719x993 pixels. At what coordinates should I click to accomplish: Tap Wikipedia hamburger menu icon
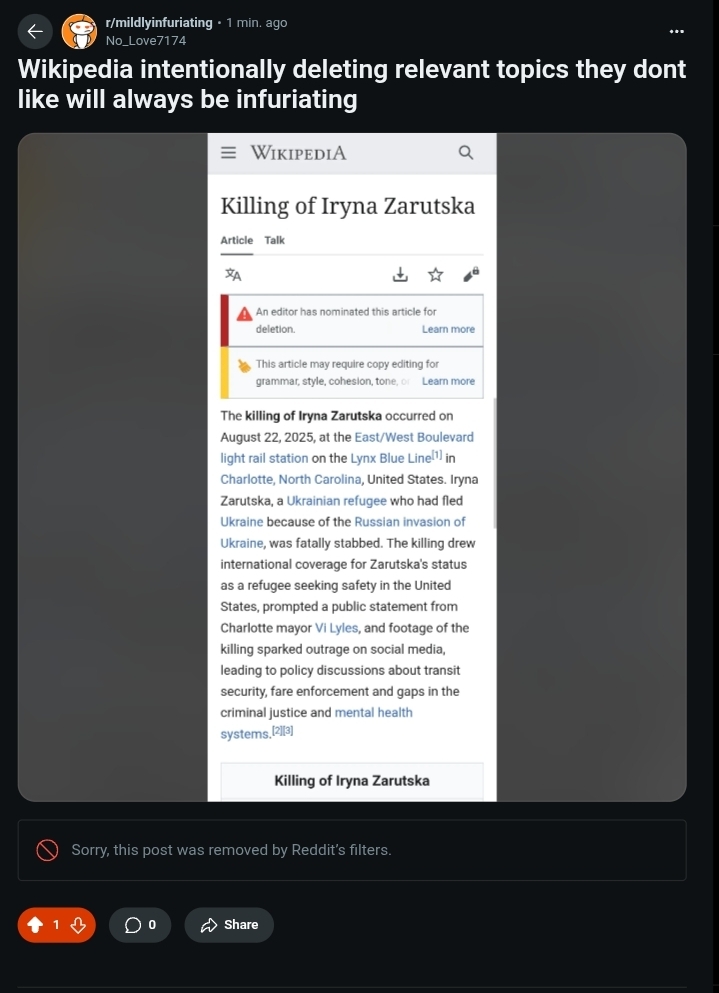point(229,153)
